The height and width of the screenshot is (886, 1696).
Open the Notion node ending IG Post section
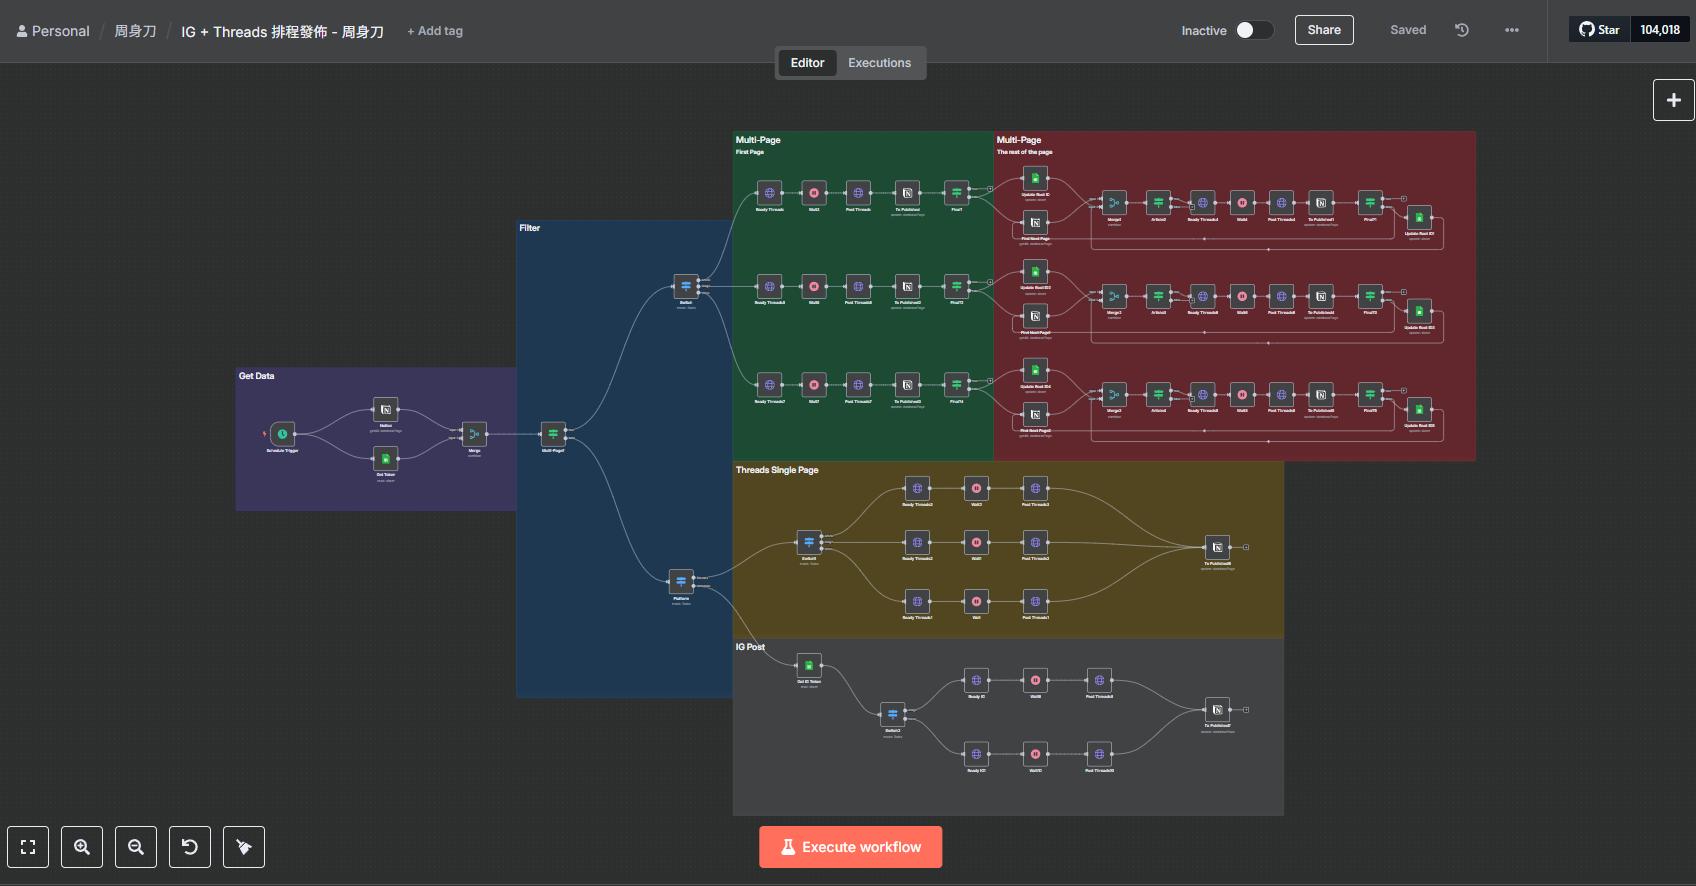tap(1217, 709)
